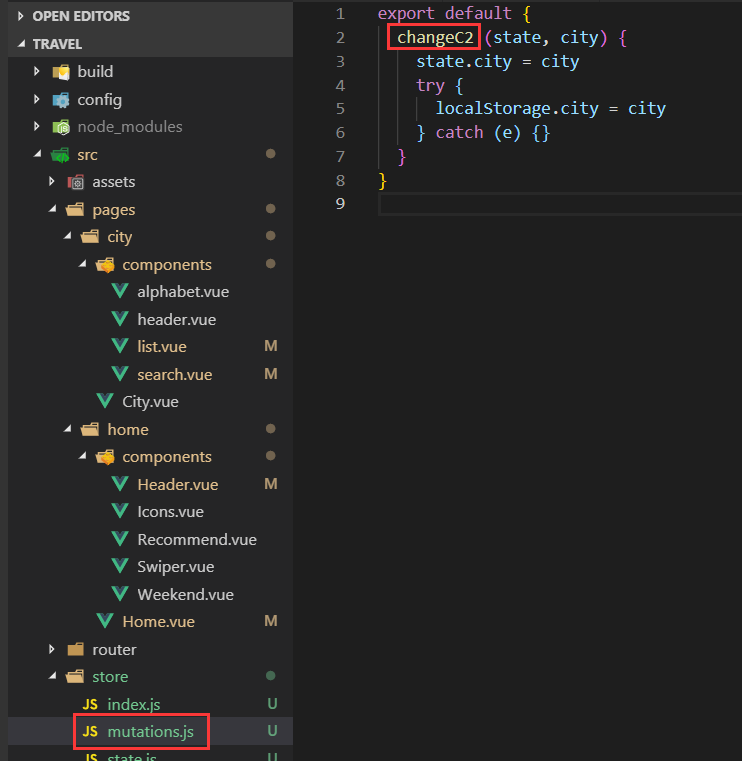Select mutations.js in the explorer
The image size is (742, 761).
(150, 731)
